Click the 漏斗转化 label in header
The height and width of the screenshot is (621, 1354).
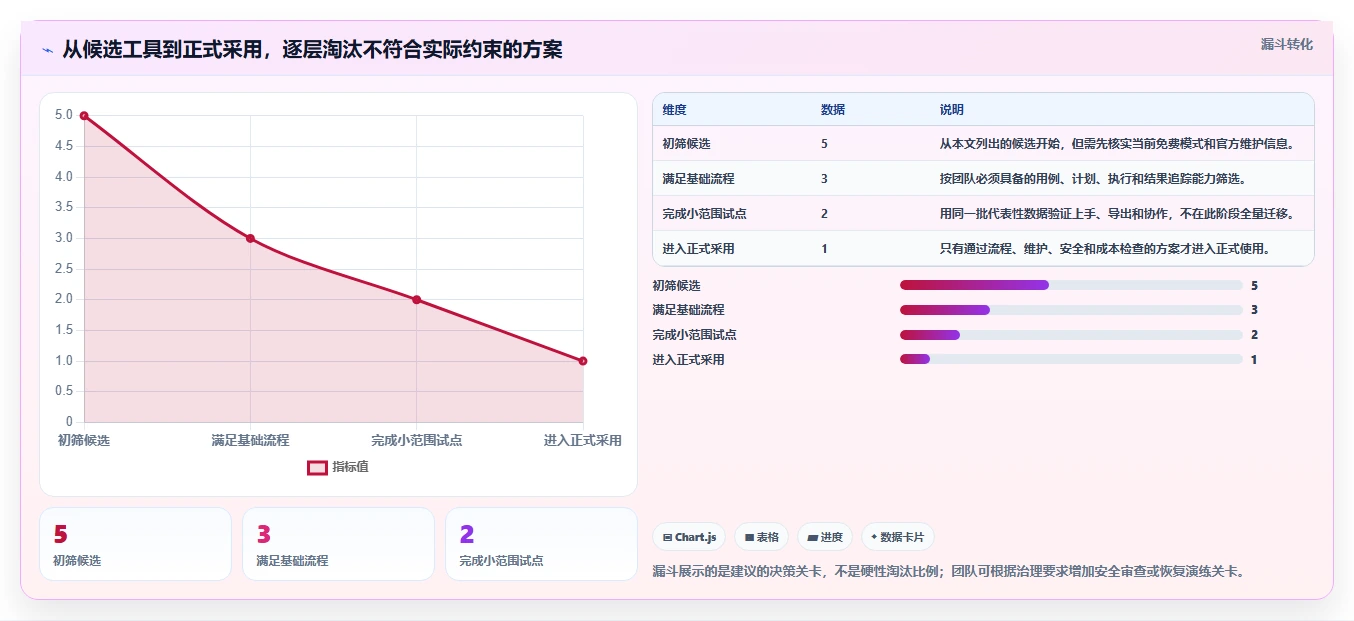coord(1286,44)
